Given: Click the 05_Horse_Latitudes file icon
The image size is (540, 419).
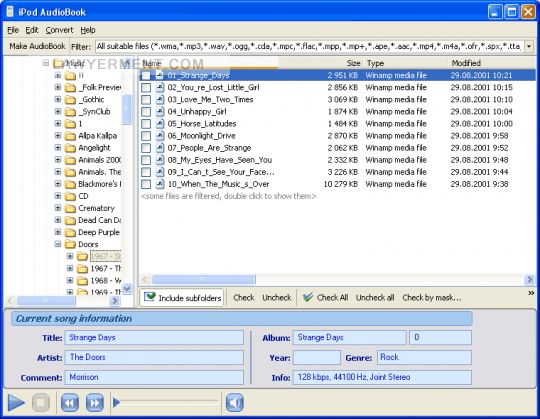Looking at the screenshot, I should 159,124.
